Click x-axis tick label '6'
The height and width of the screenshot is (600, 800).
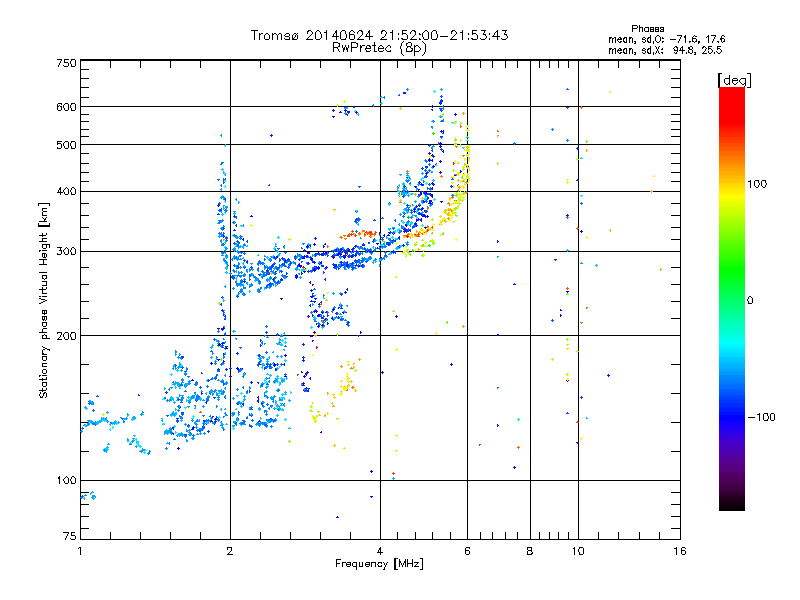467,551
